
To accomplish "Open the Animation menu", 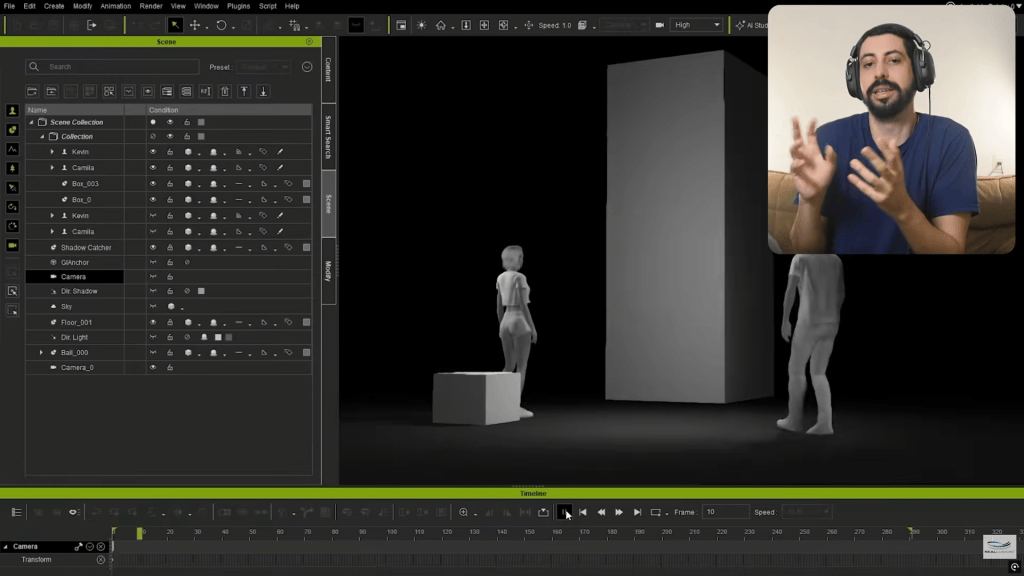I will point(116,6).
